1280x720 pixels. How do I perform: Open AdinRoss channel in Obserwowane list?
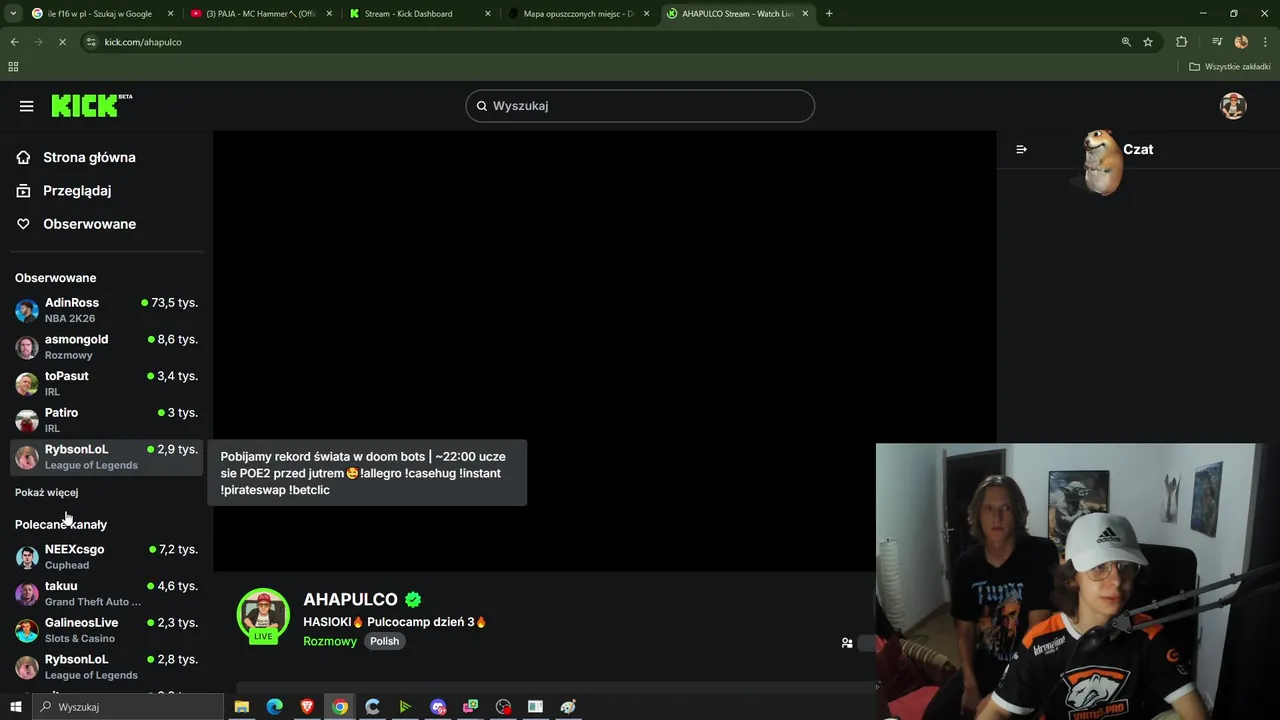(107, 310)
